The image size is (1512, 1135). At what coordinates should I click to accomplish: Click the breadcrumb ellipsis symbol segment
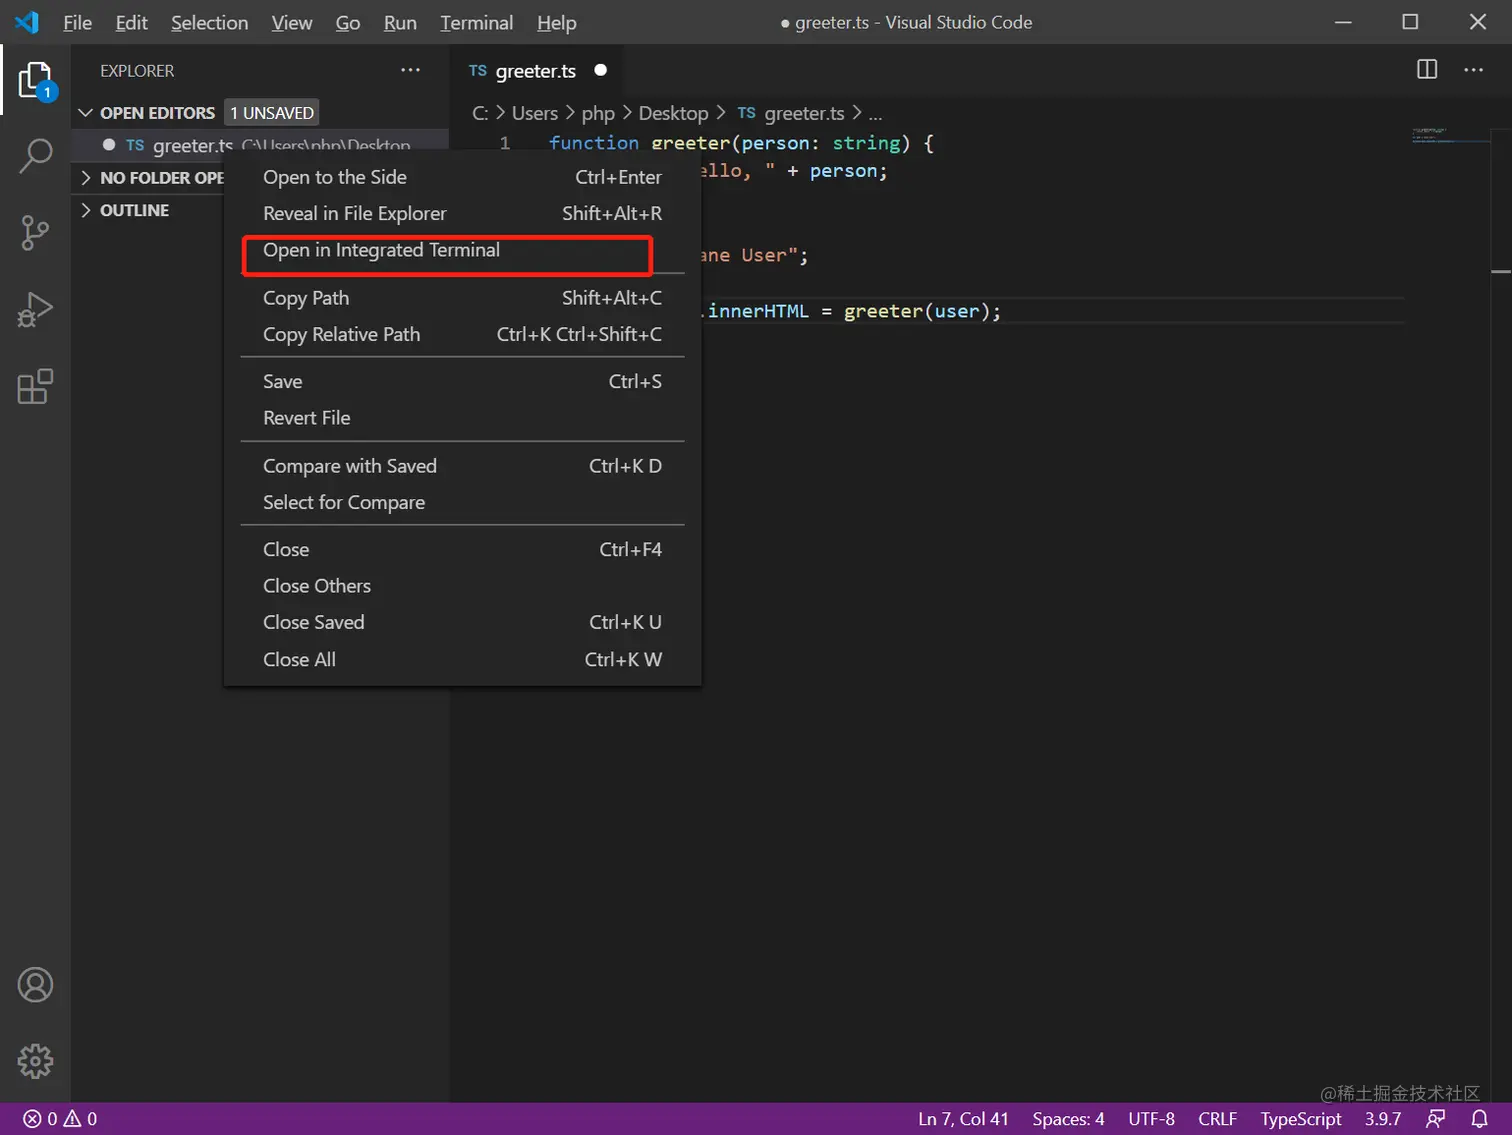pyautogui.click(x=875, y=114)
